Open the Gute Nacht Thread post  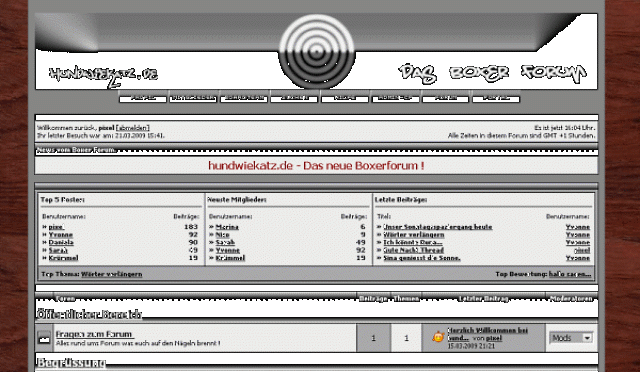click(x=413, y=250)
